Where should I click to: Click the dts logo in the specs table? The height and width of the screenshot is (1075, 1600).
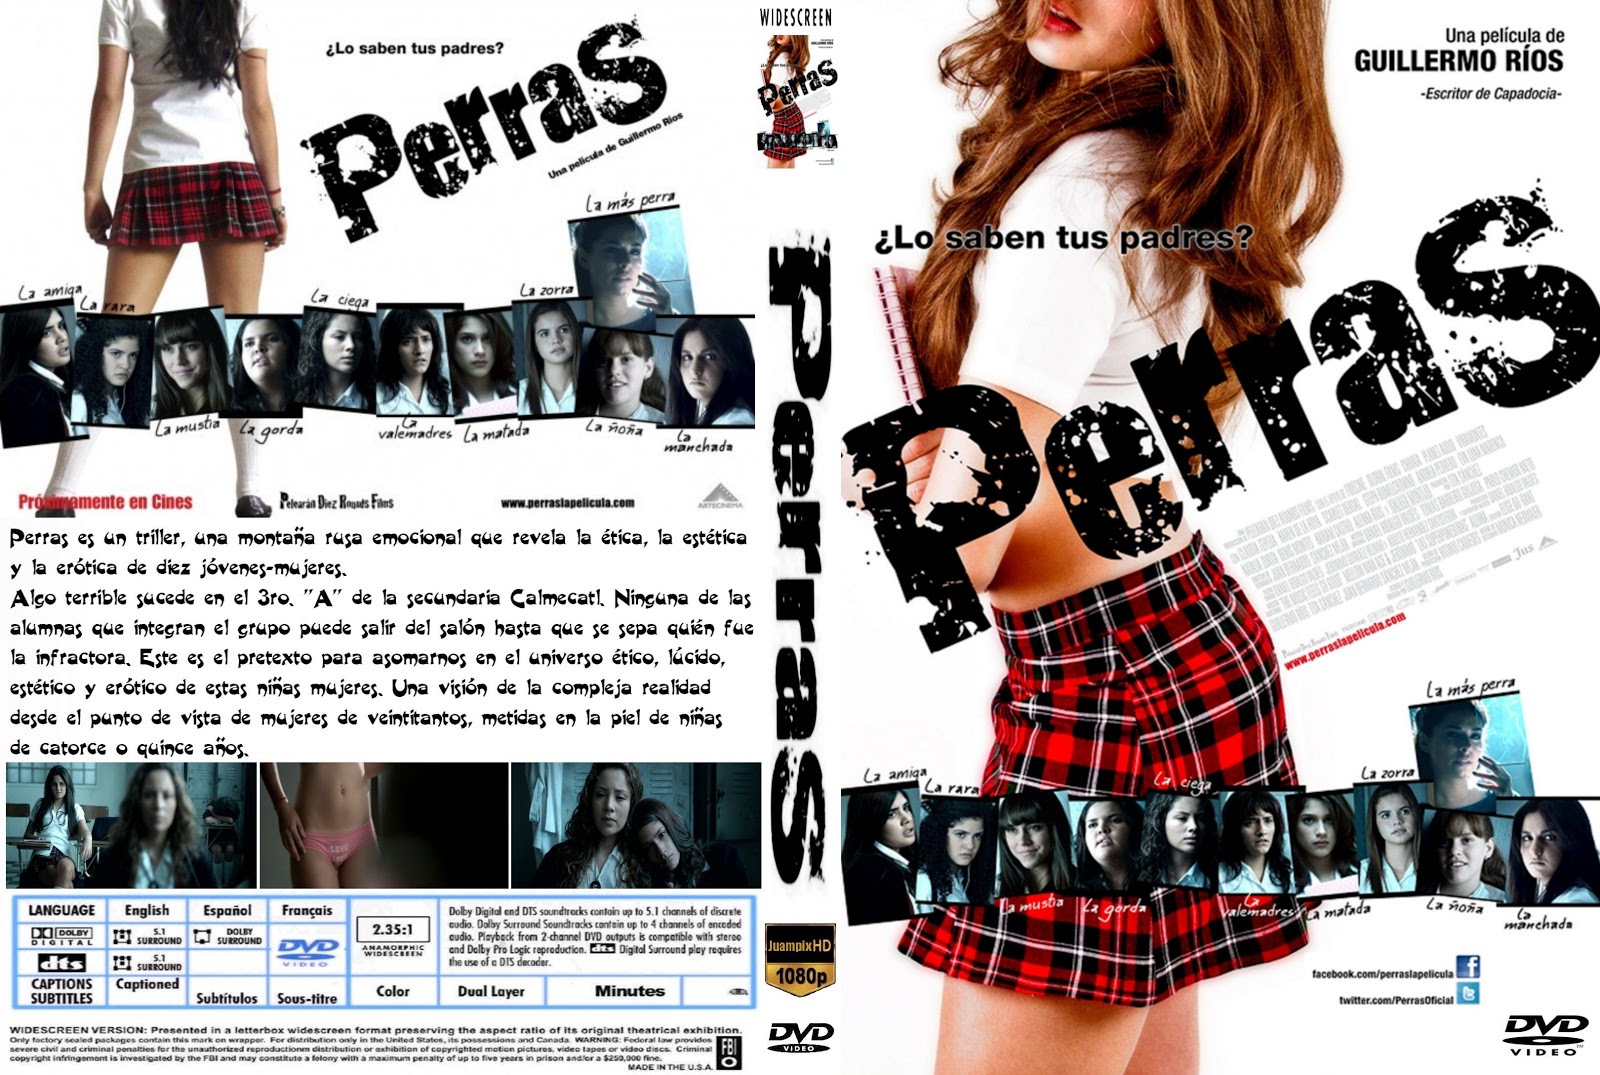click(x=61, y=963)
